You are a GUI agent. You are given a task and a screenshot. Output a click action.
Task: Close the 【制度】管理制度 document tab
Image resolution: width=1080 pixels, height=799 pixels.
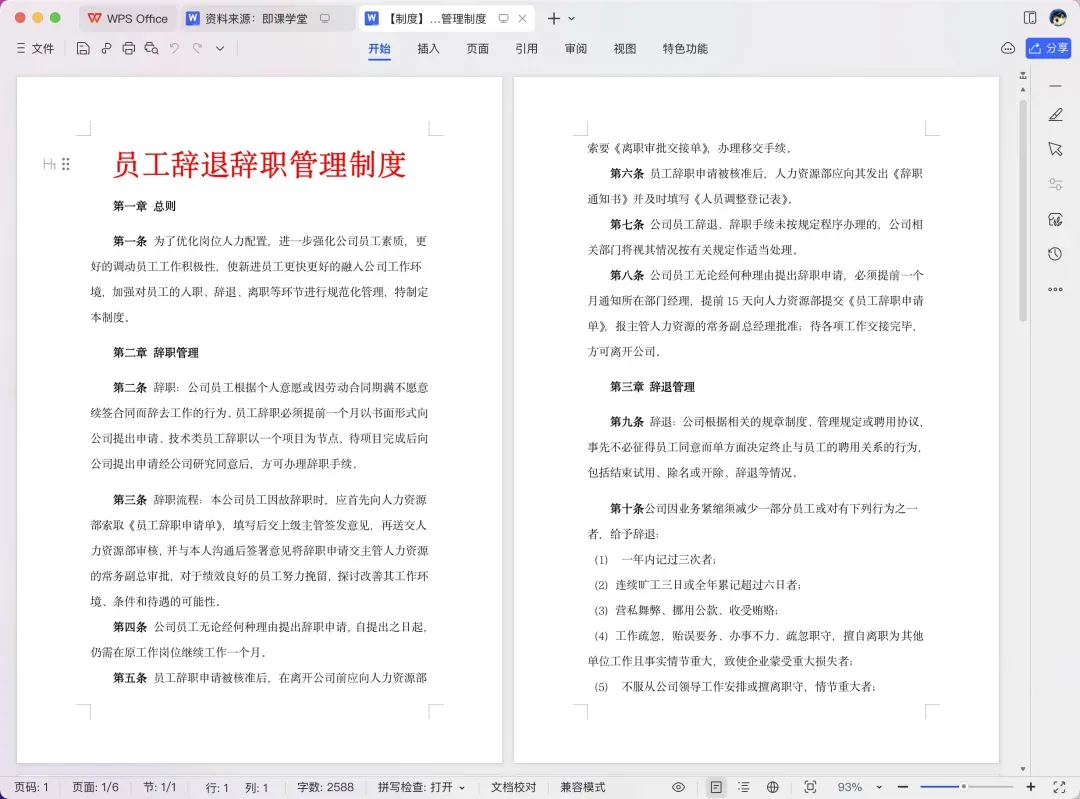[523, 19]
